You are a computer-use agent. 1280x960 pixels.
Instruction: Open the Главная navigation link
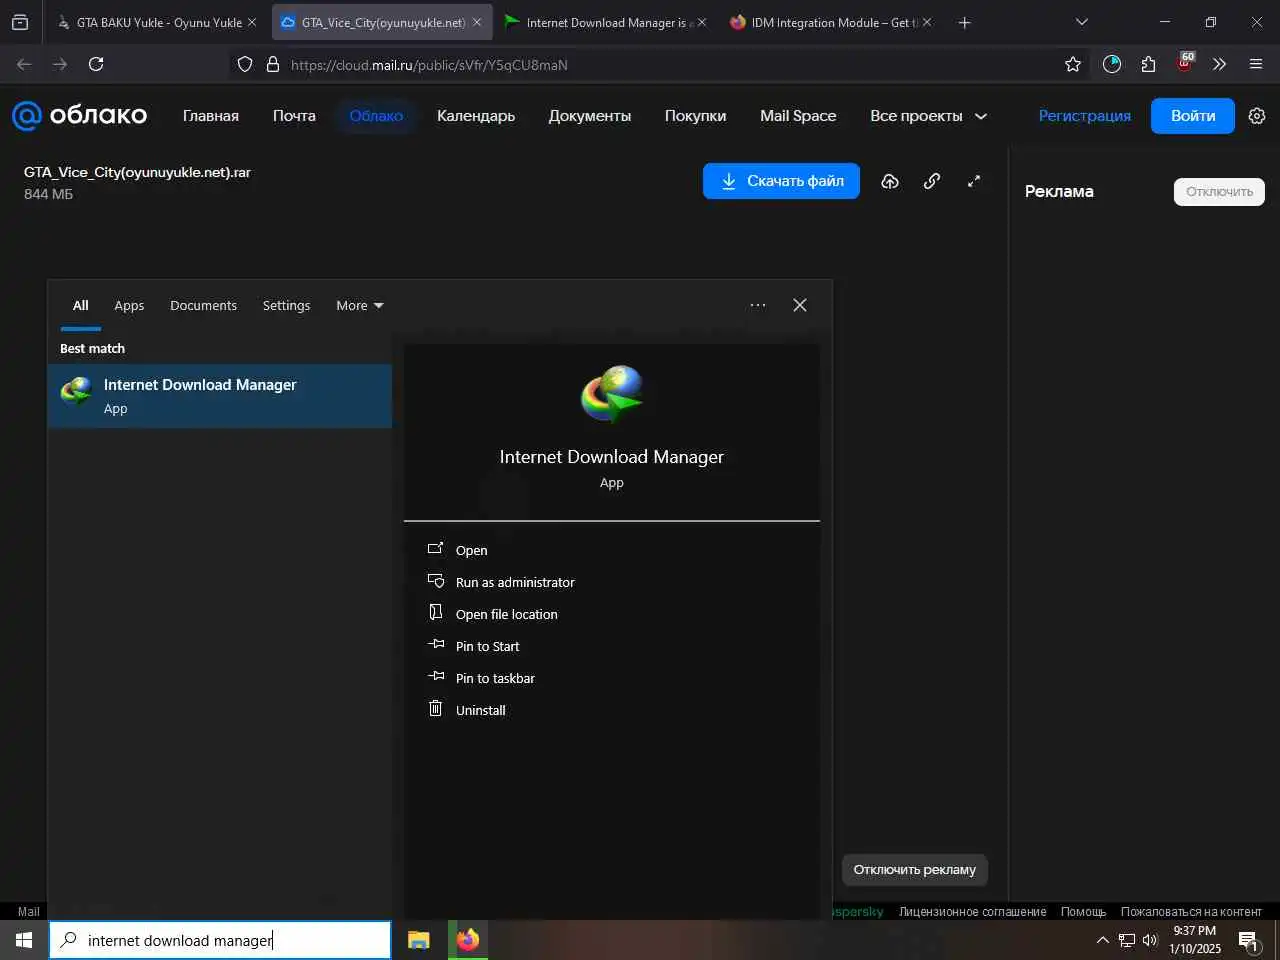tap(211, 116)
